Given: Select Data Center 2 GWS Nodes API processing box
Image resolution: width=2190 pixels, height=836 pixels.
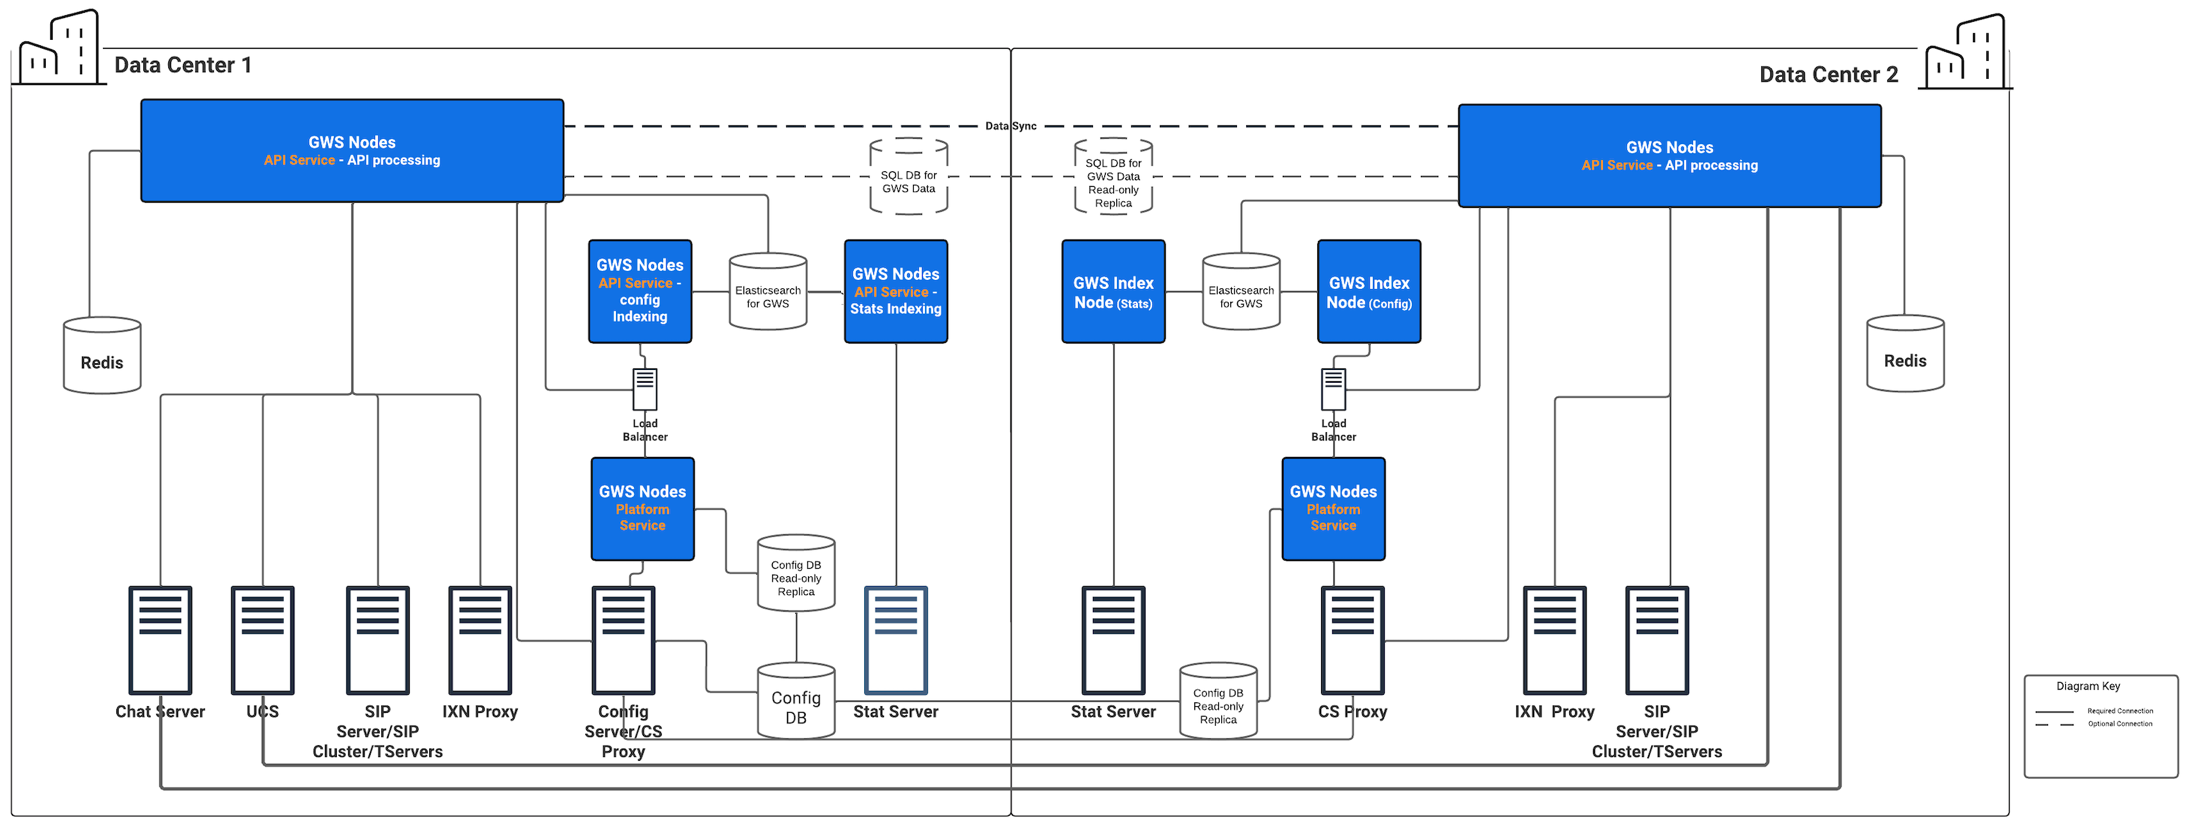Looking at the screenshot, I should tap(1670, 156).
